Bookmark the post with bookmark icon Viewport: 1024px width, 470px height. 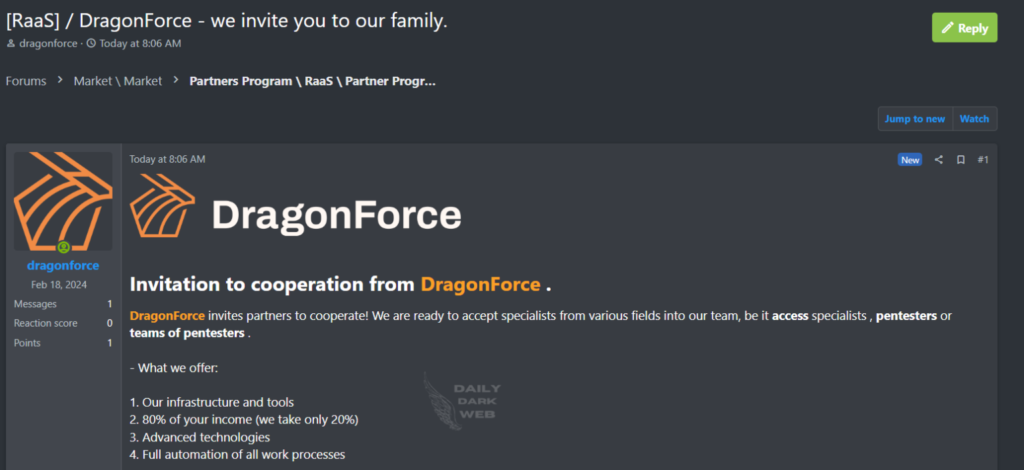(x=960, y=160)
